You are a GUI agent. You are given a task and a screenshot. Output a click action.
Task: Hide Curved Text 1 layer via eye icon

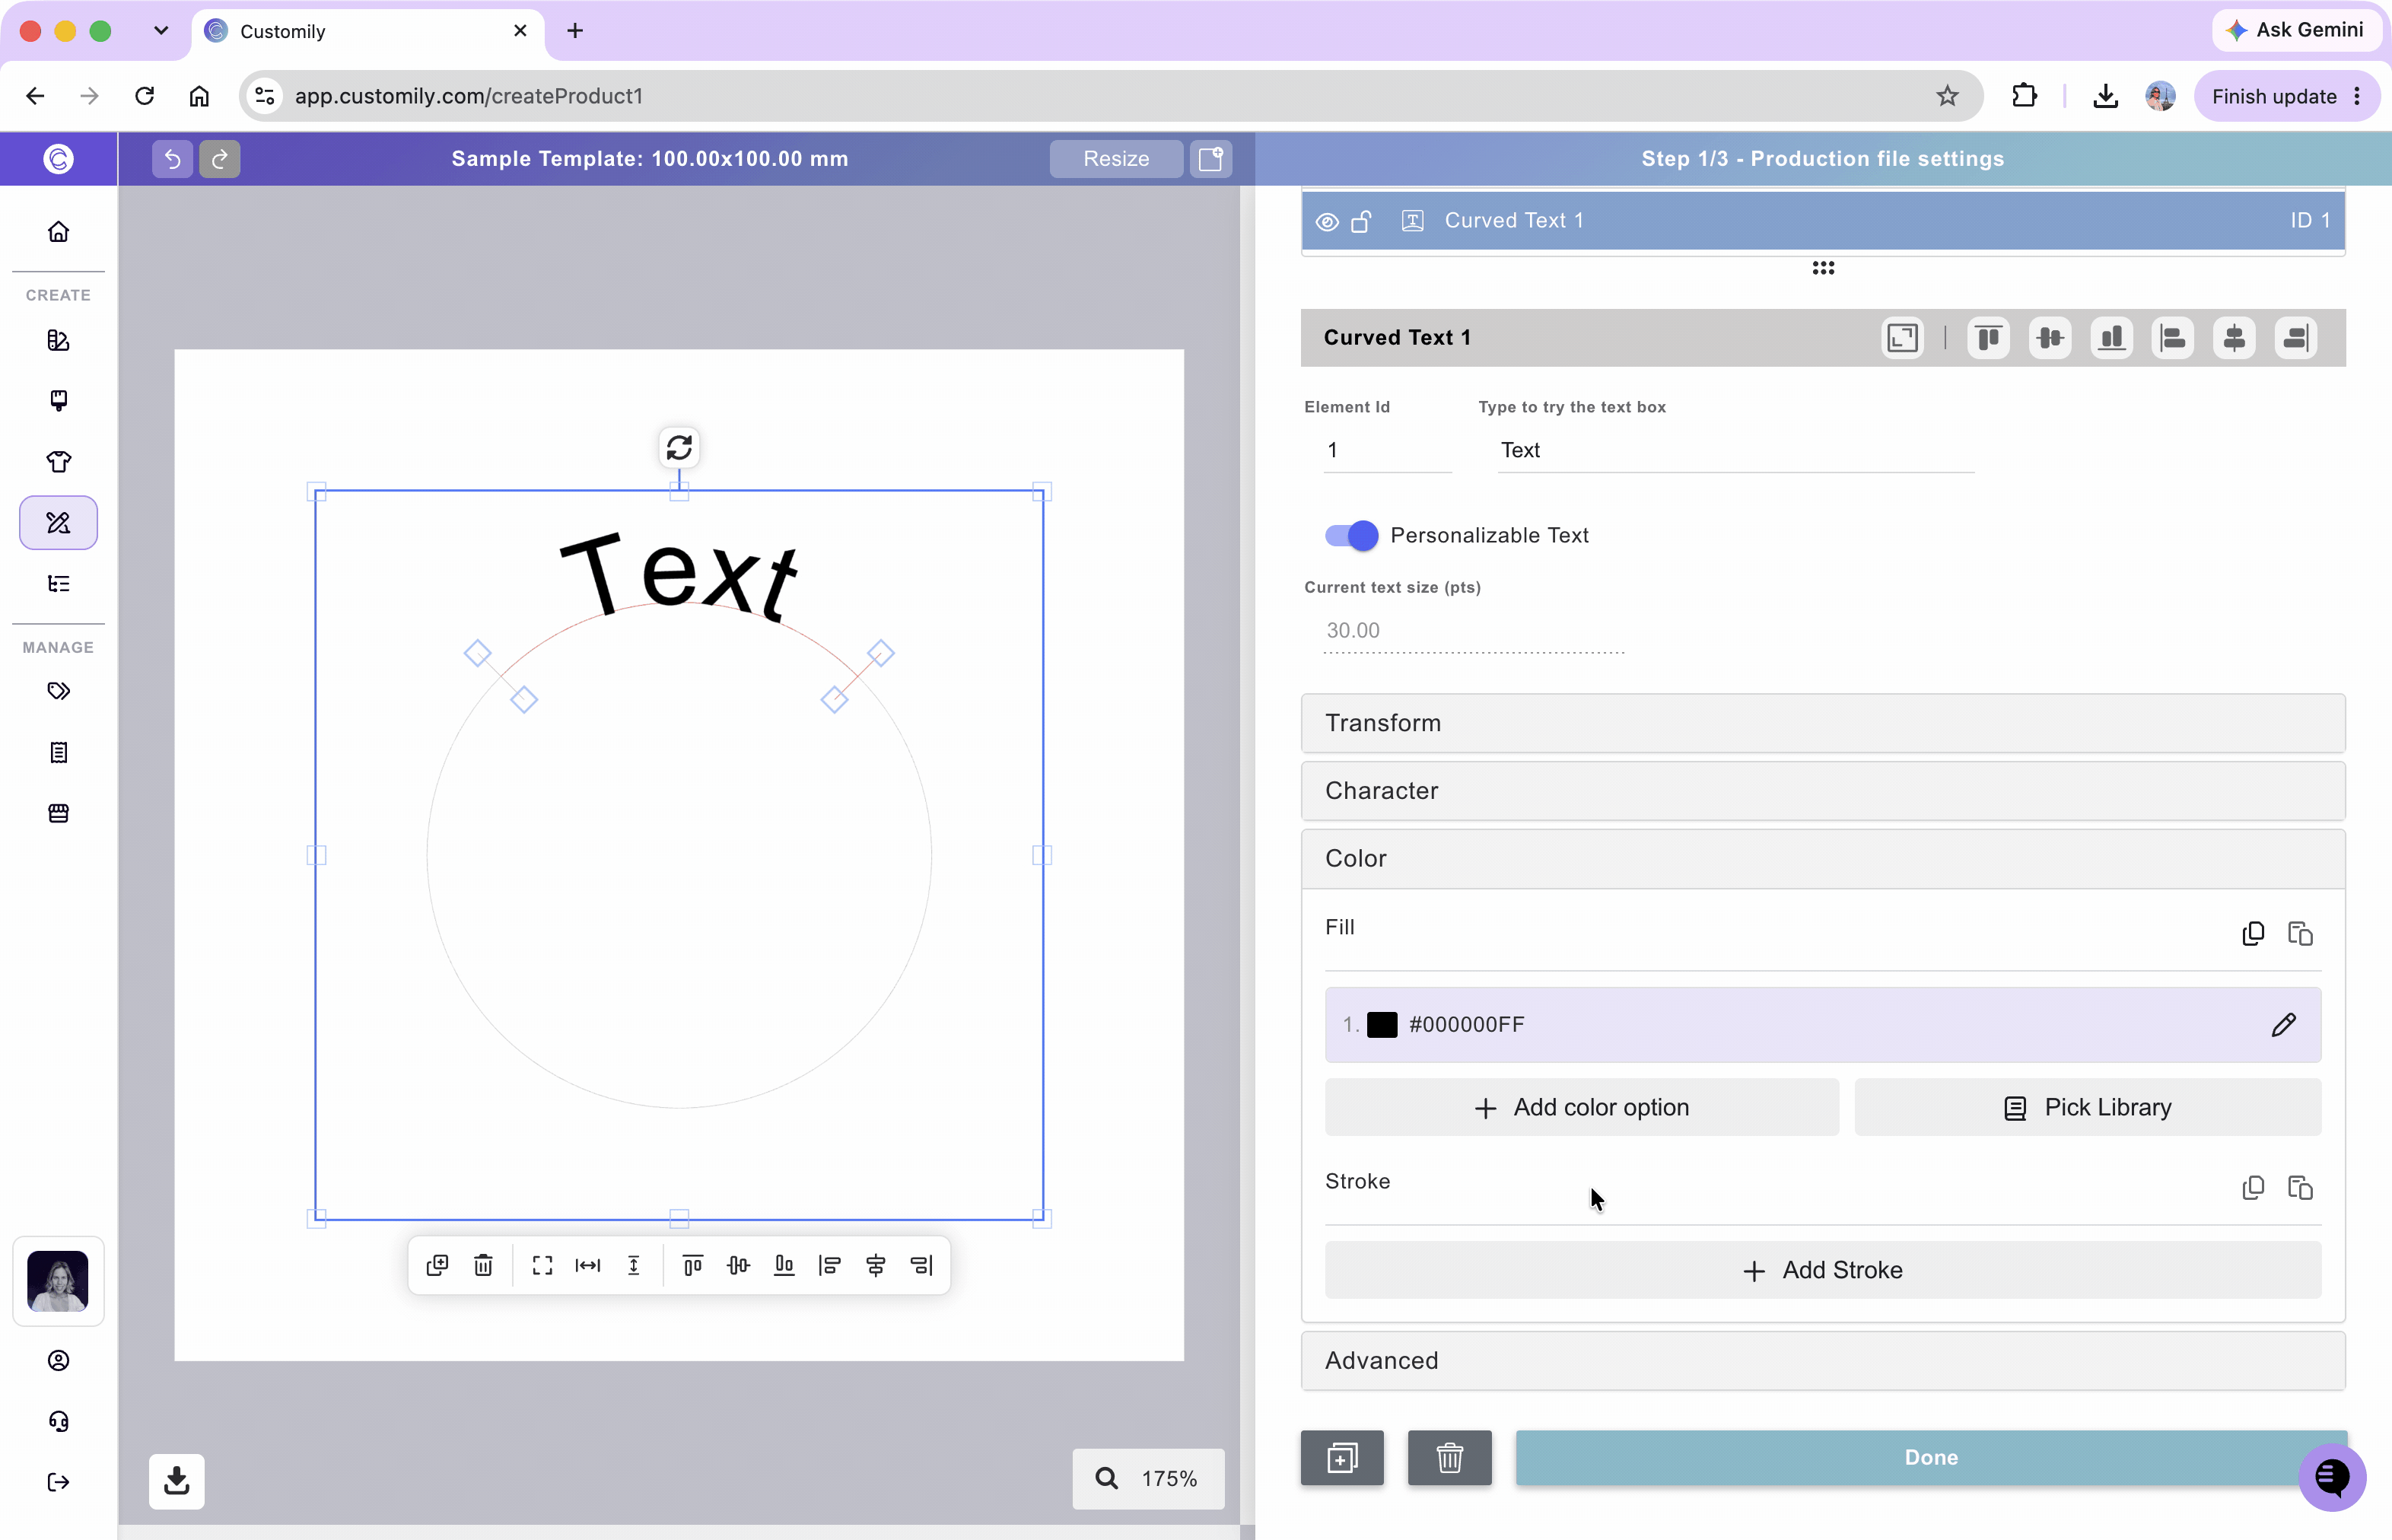click(x=1327, y=222)
